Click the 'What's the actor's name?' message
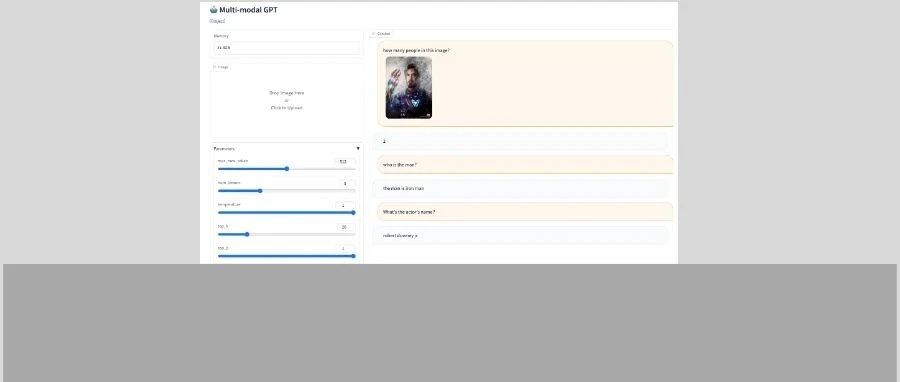The height and width of the screenshot is (382, 900). pos(525,212)
